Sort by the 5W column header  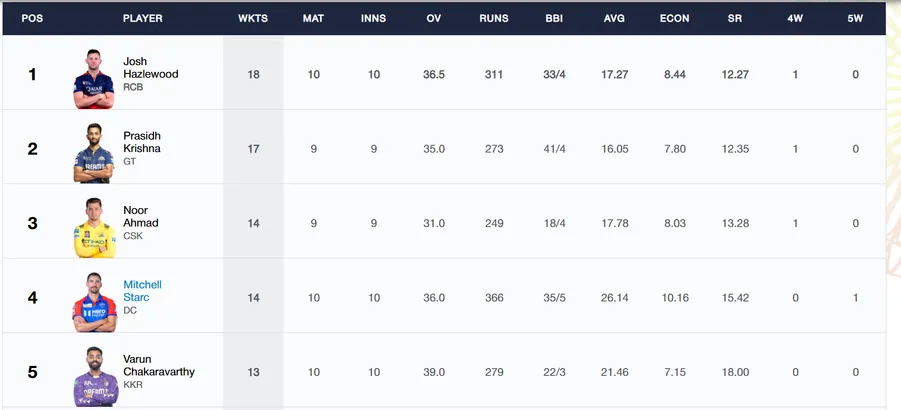tap(855, 18)
